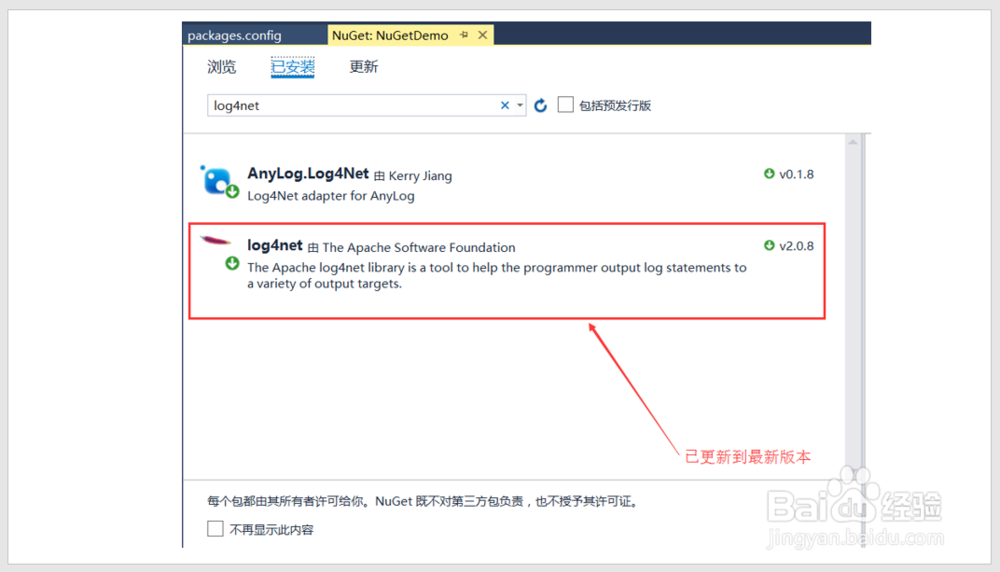
Task: Clear the search box text
Action: [504, 105]
